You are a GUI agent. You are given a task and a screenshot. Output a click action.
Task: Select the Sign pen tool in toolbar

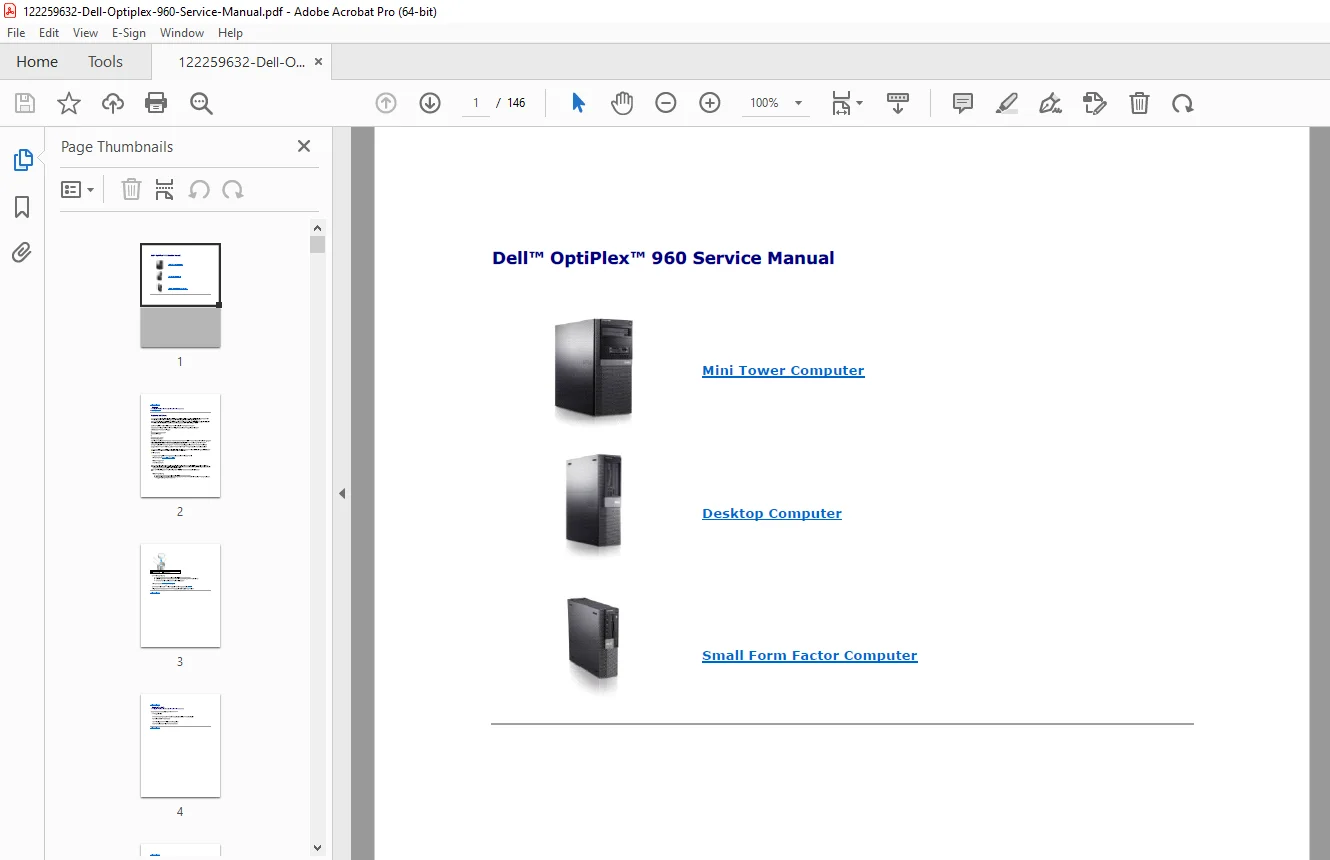(x=1051, y=103)
